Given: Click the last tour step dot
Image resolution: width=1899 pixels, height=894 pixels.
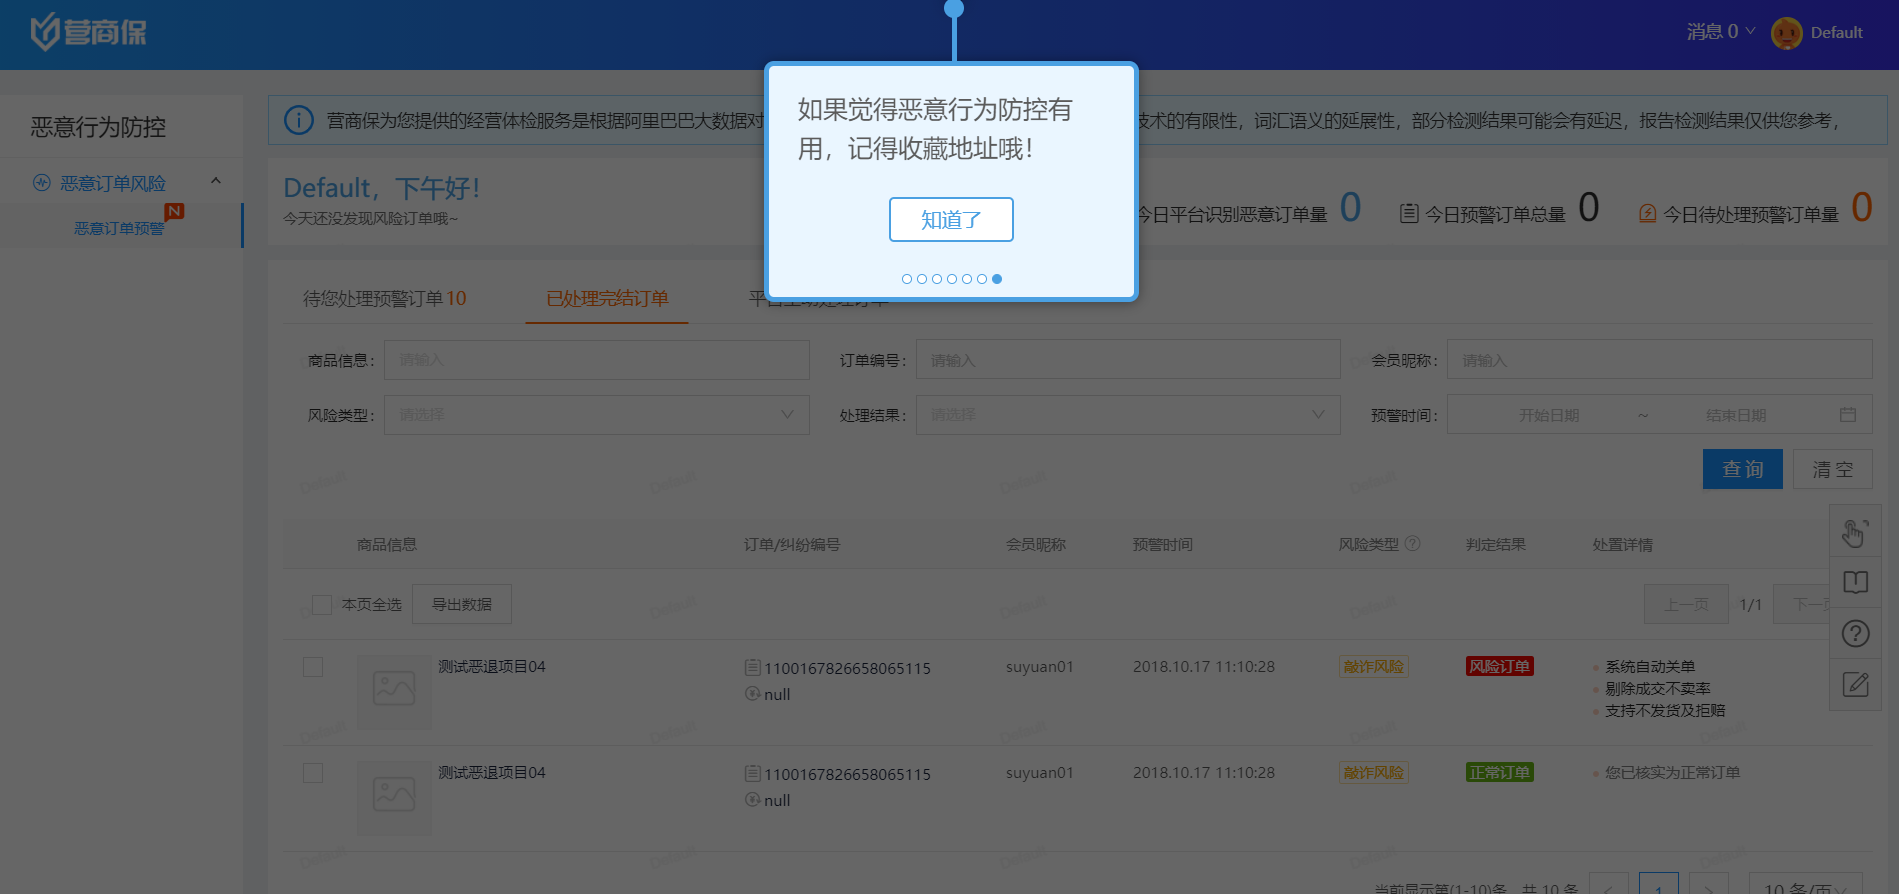Looking at the screenshot, I should coord(997,279).
